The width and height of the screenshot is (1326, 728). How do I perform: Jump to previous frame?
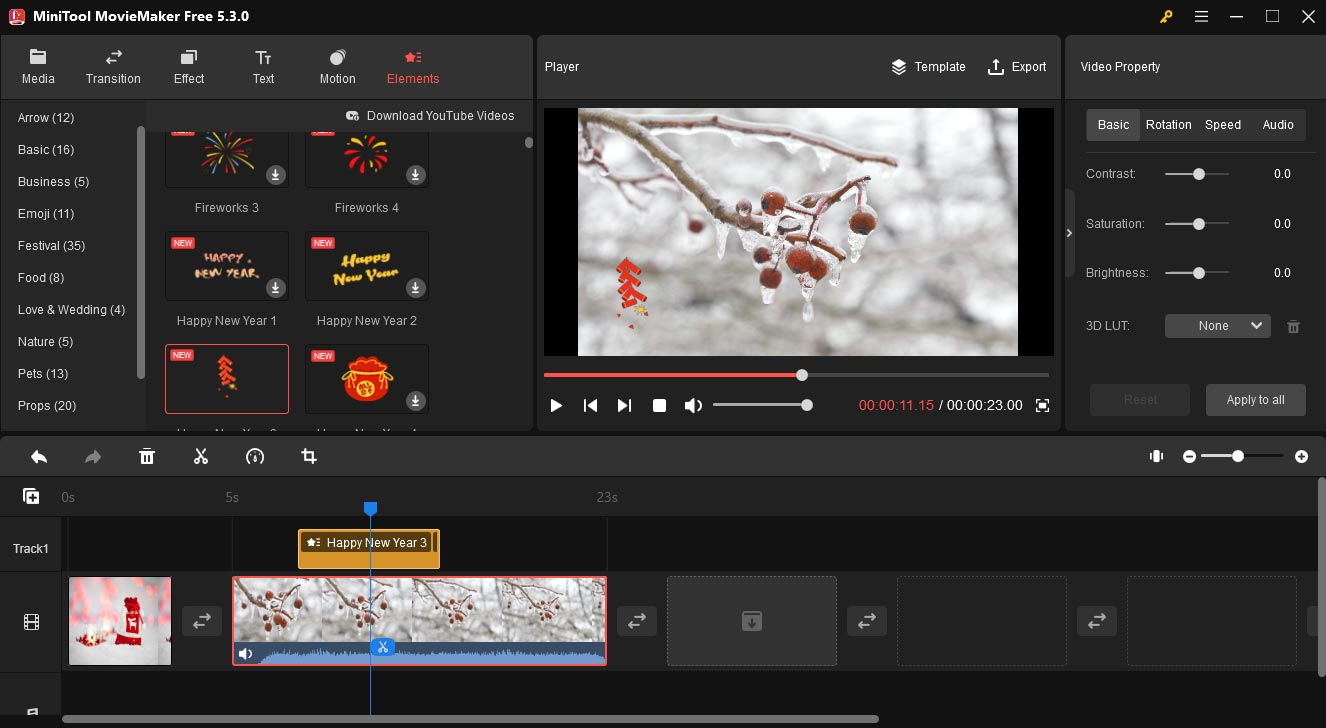pos(591,405)
